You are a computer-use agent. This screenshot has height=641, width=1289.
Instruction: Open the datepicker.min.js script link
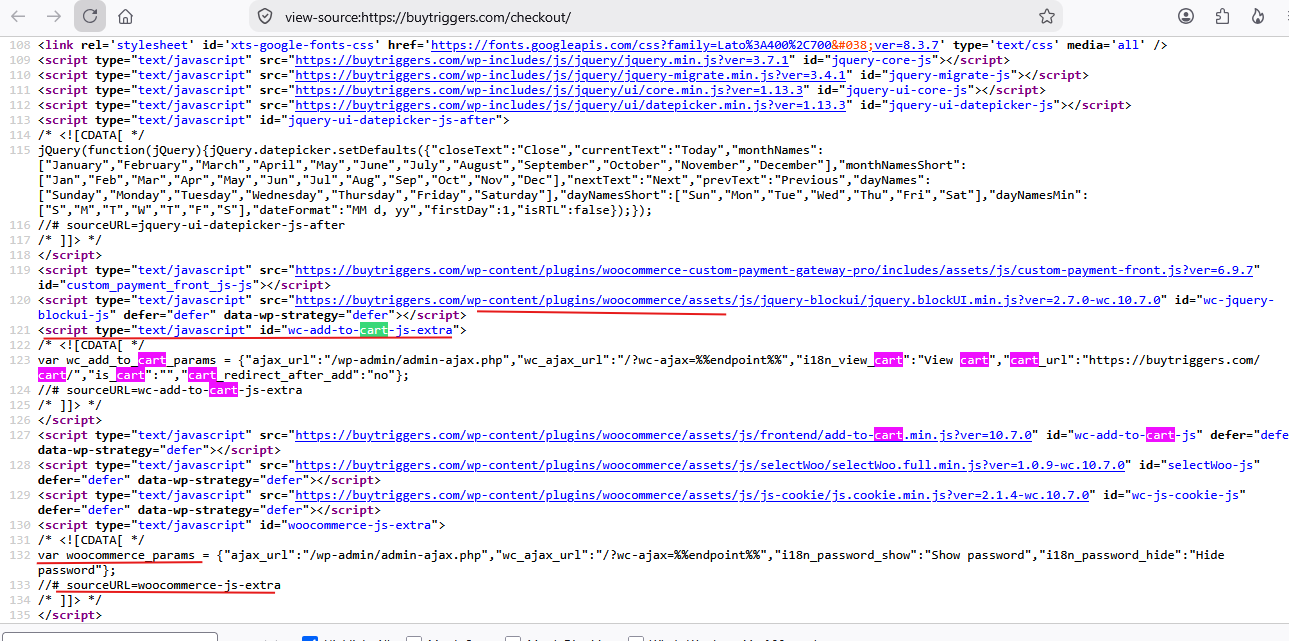click(x=572, y=105)
